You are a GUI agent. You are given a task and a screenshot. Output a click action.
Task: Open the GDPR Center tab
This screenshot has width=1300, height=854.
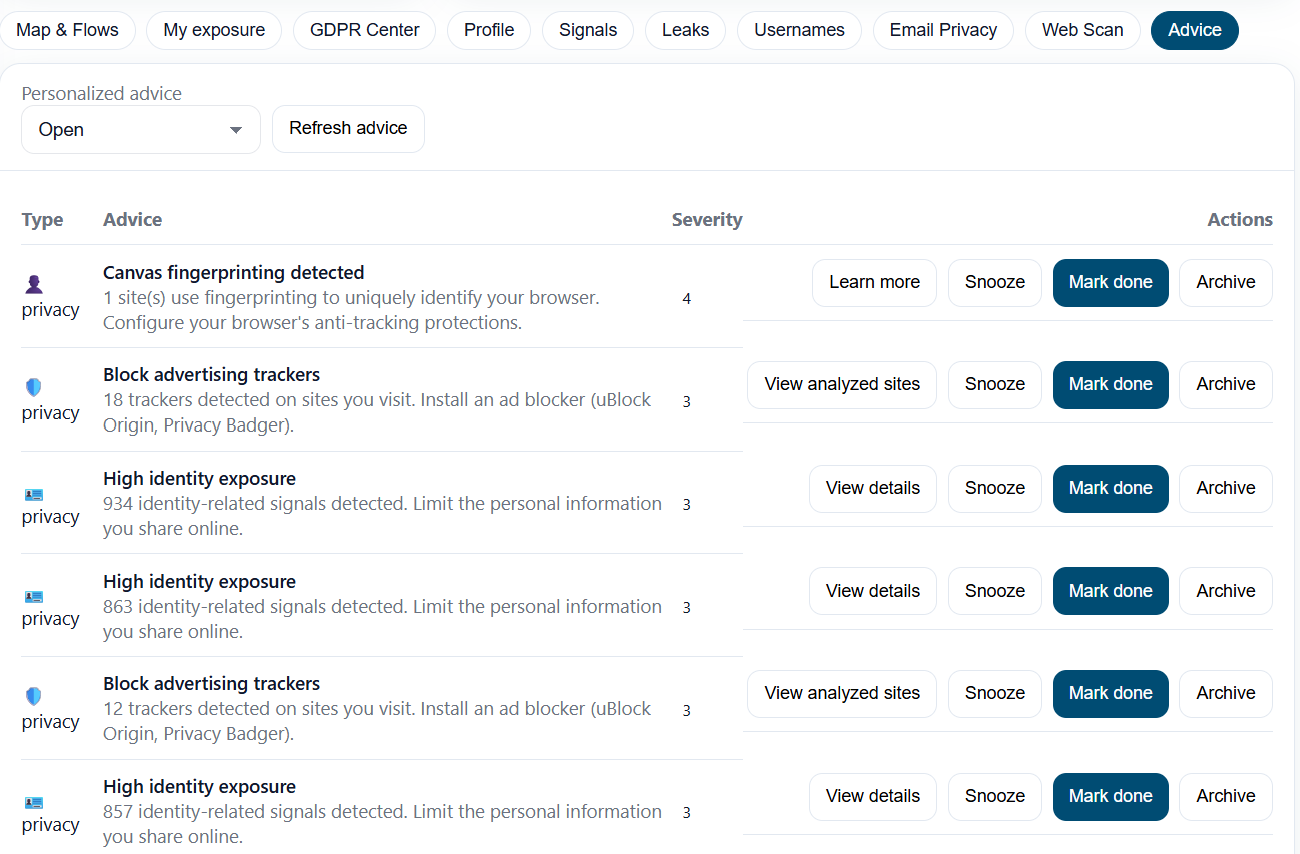(x=364, y=30)
